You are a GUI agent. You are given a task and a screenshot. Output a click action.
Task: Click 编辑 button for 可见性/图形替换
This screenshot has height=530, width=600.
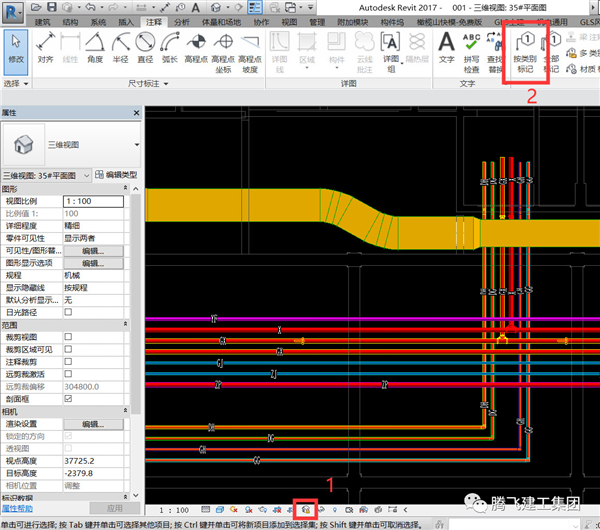(92, 251)
